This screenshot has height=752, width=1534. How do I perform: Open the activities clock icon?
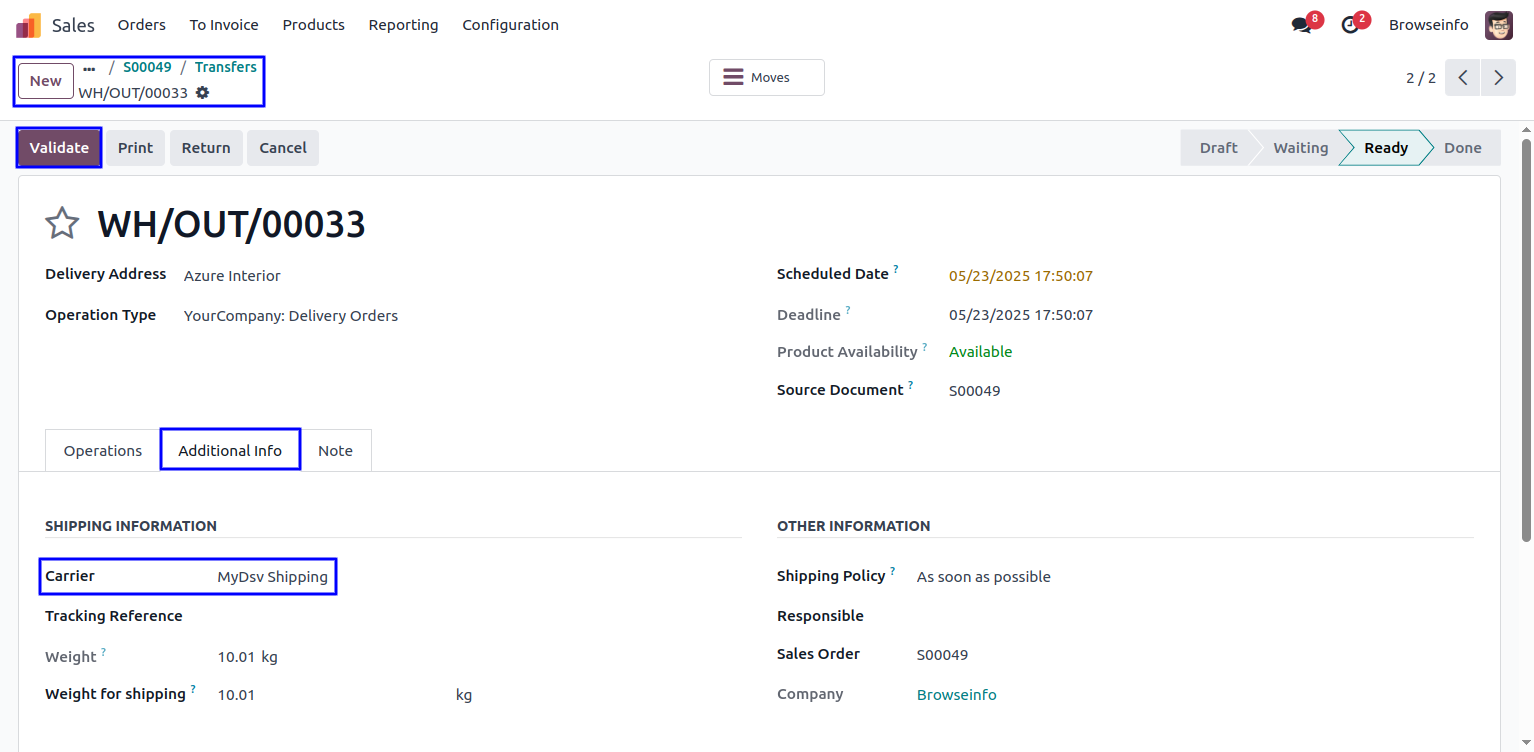click(1350, 25)
